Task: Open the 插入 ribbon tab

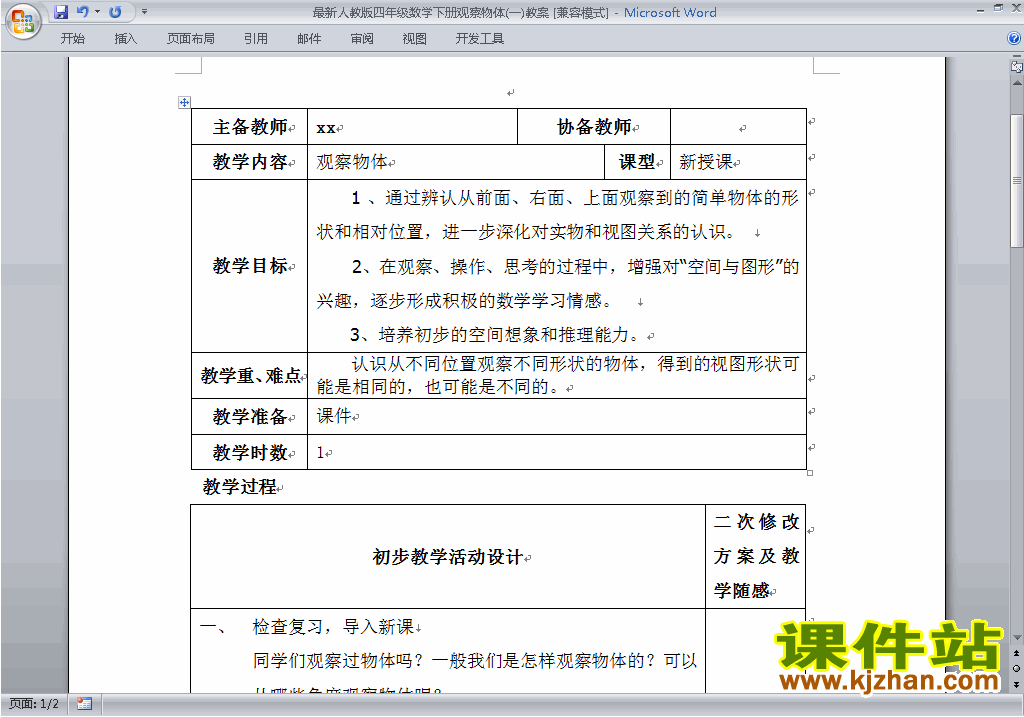Action: (125, 39)
